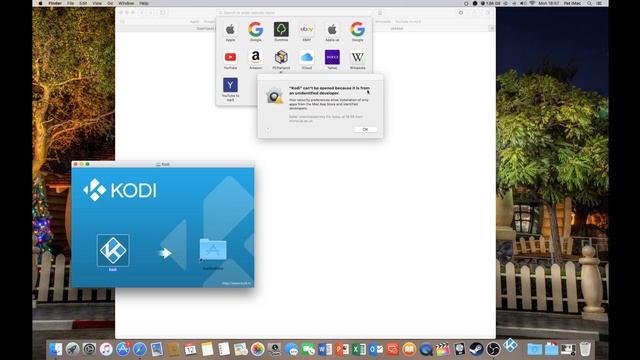Open the iCloud favorite in Safari
The width and height of the screenshot is (640, 360).
click(307, 58)
